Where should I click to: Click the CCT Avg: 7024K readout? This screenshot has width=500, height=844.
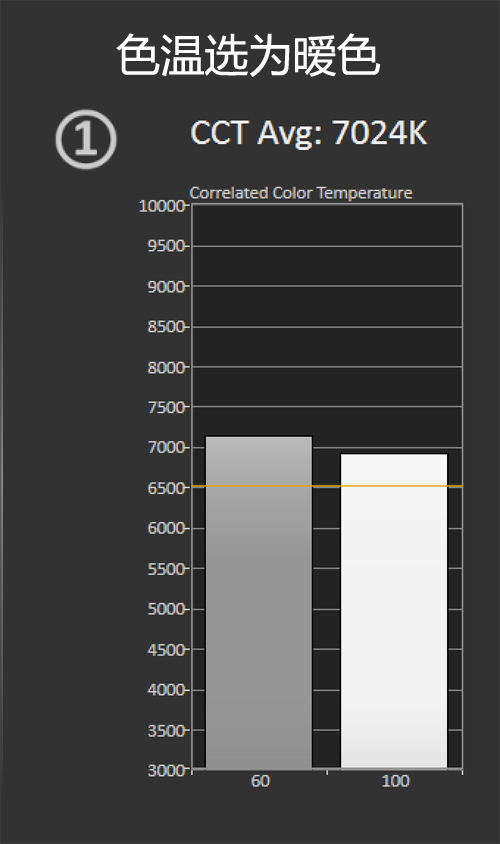[309, 132]
